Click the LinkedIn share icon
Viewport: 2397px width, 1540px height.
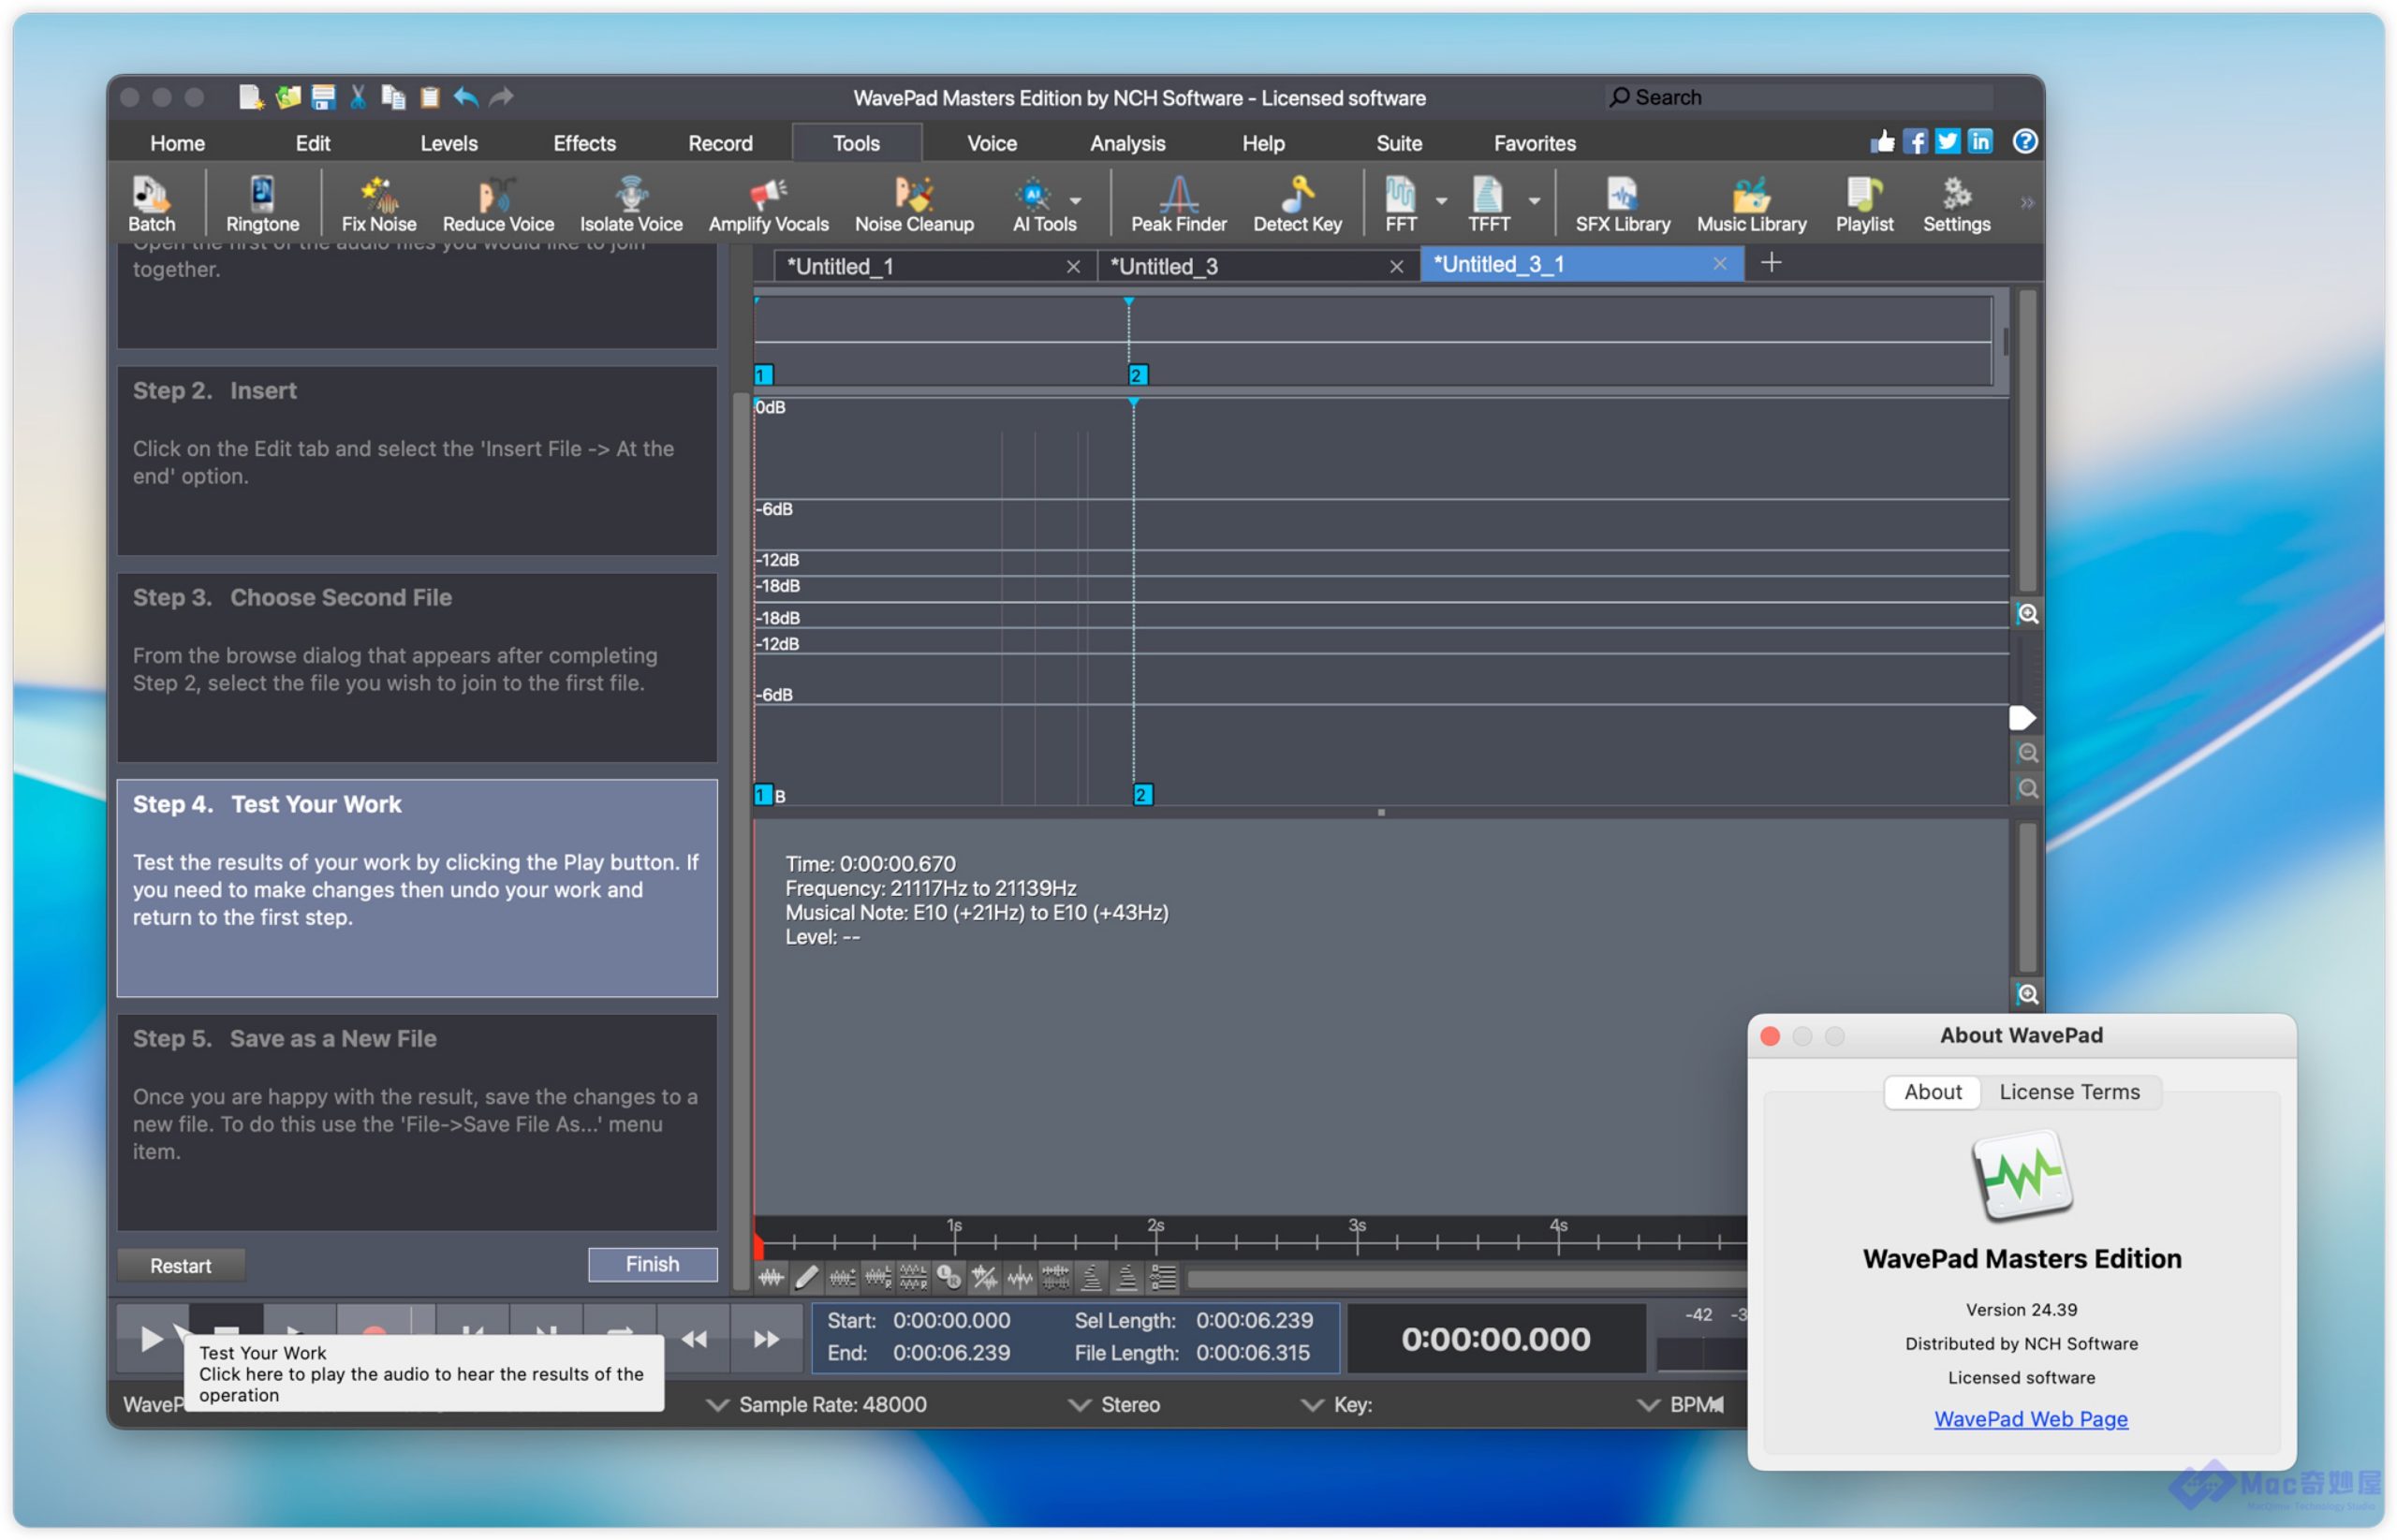[1980, 142]
